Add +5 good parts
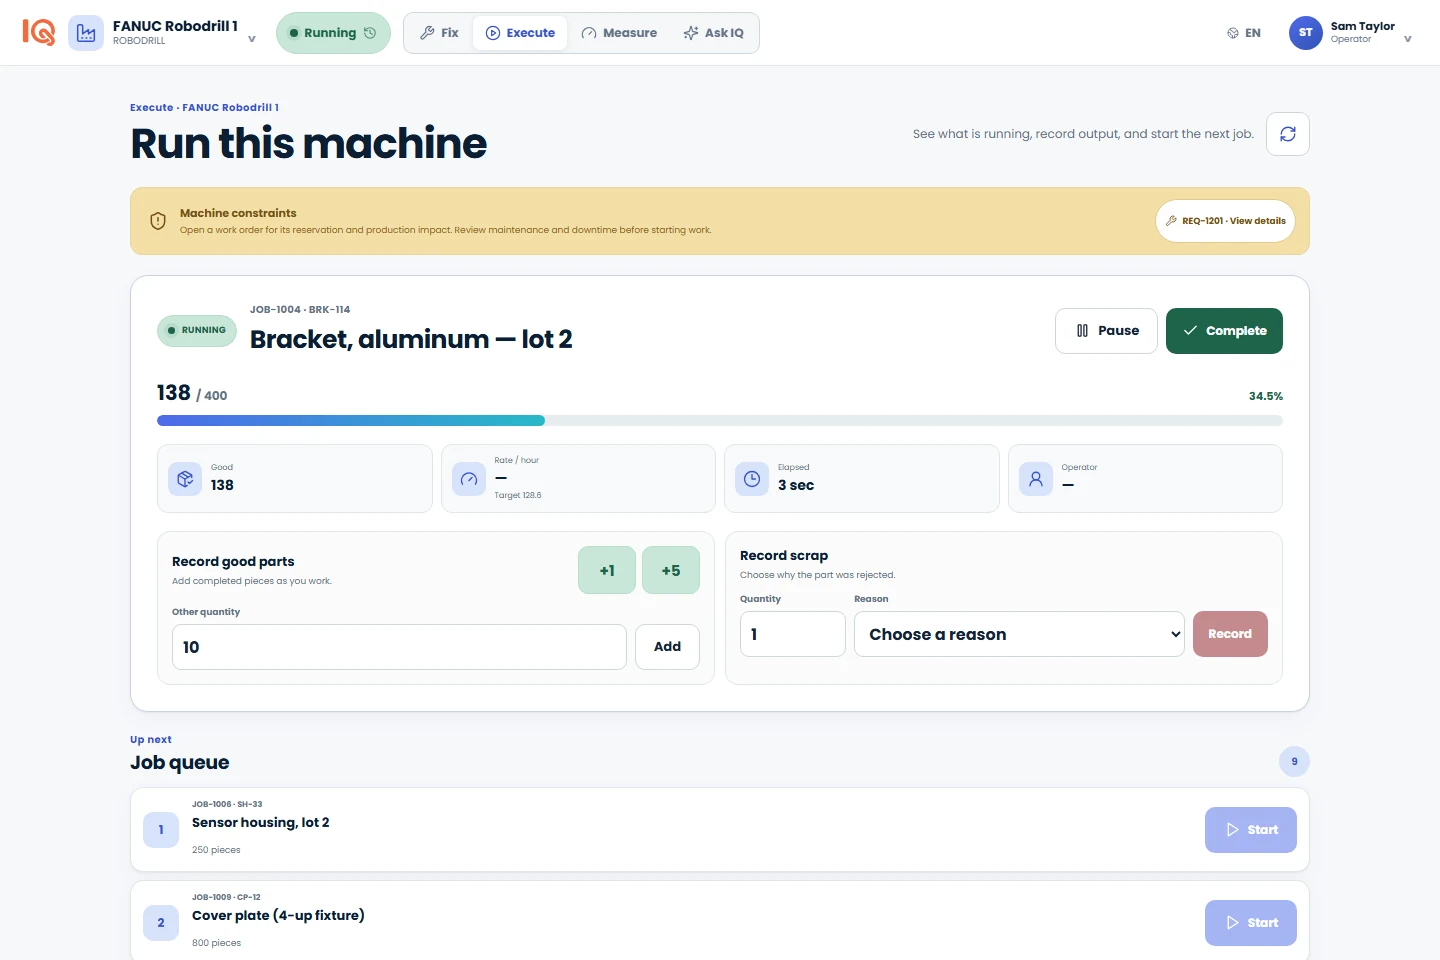The image size is (1440, 960). [671, 570]
